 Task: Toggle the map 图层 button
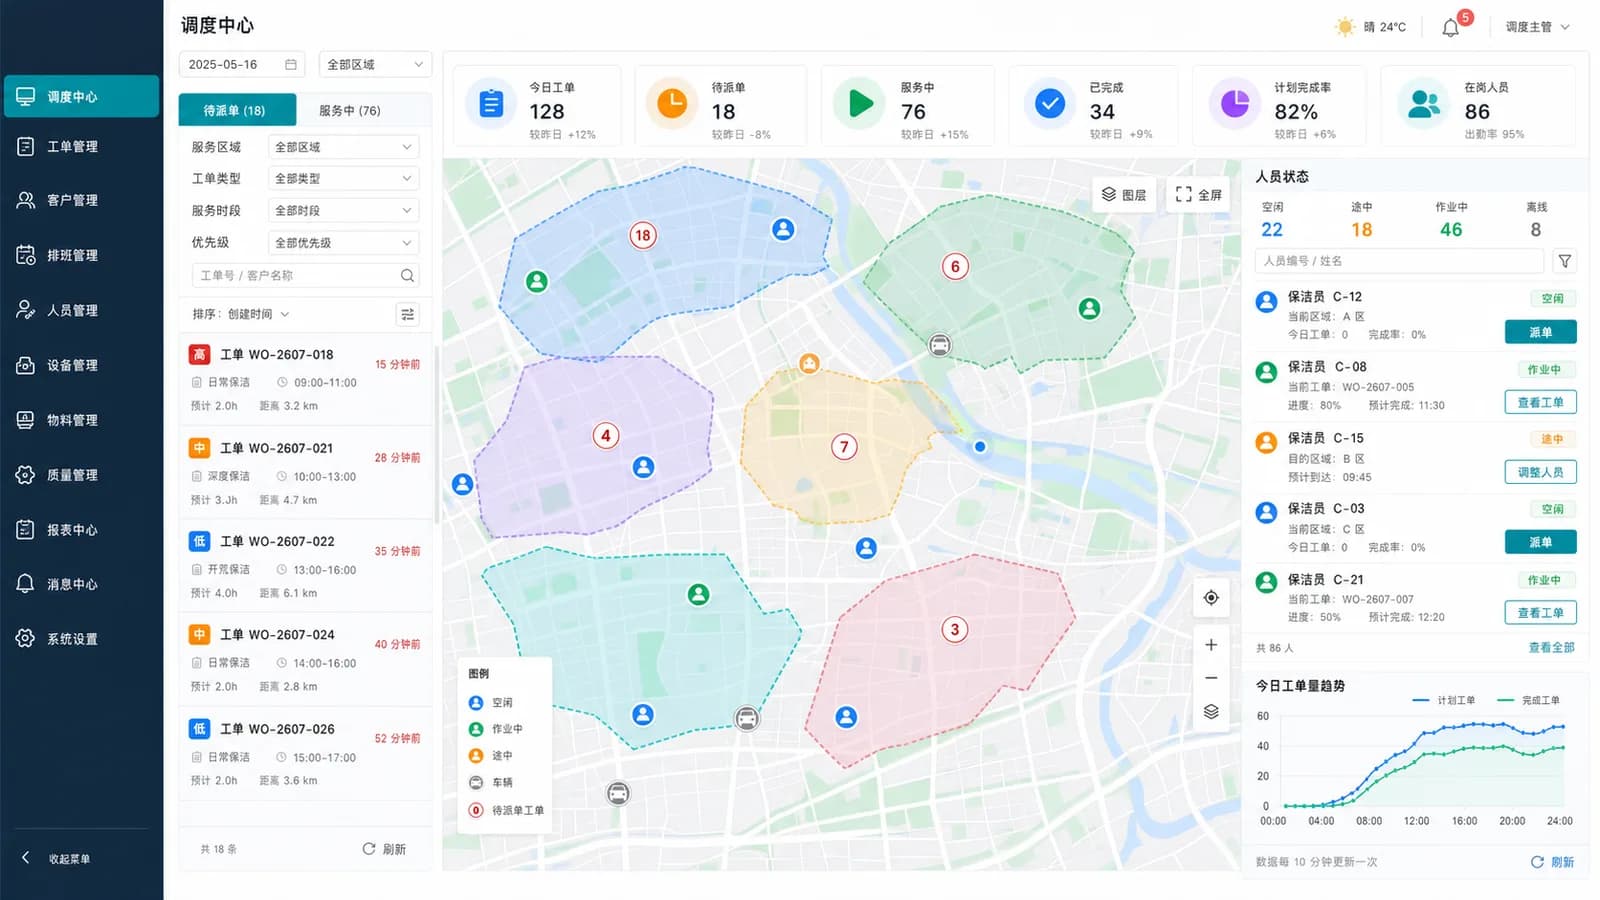tap(1125, 195)
